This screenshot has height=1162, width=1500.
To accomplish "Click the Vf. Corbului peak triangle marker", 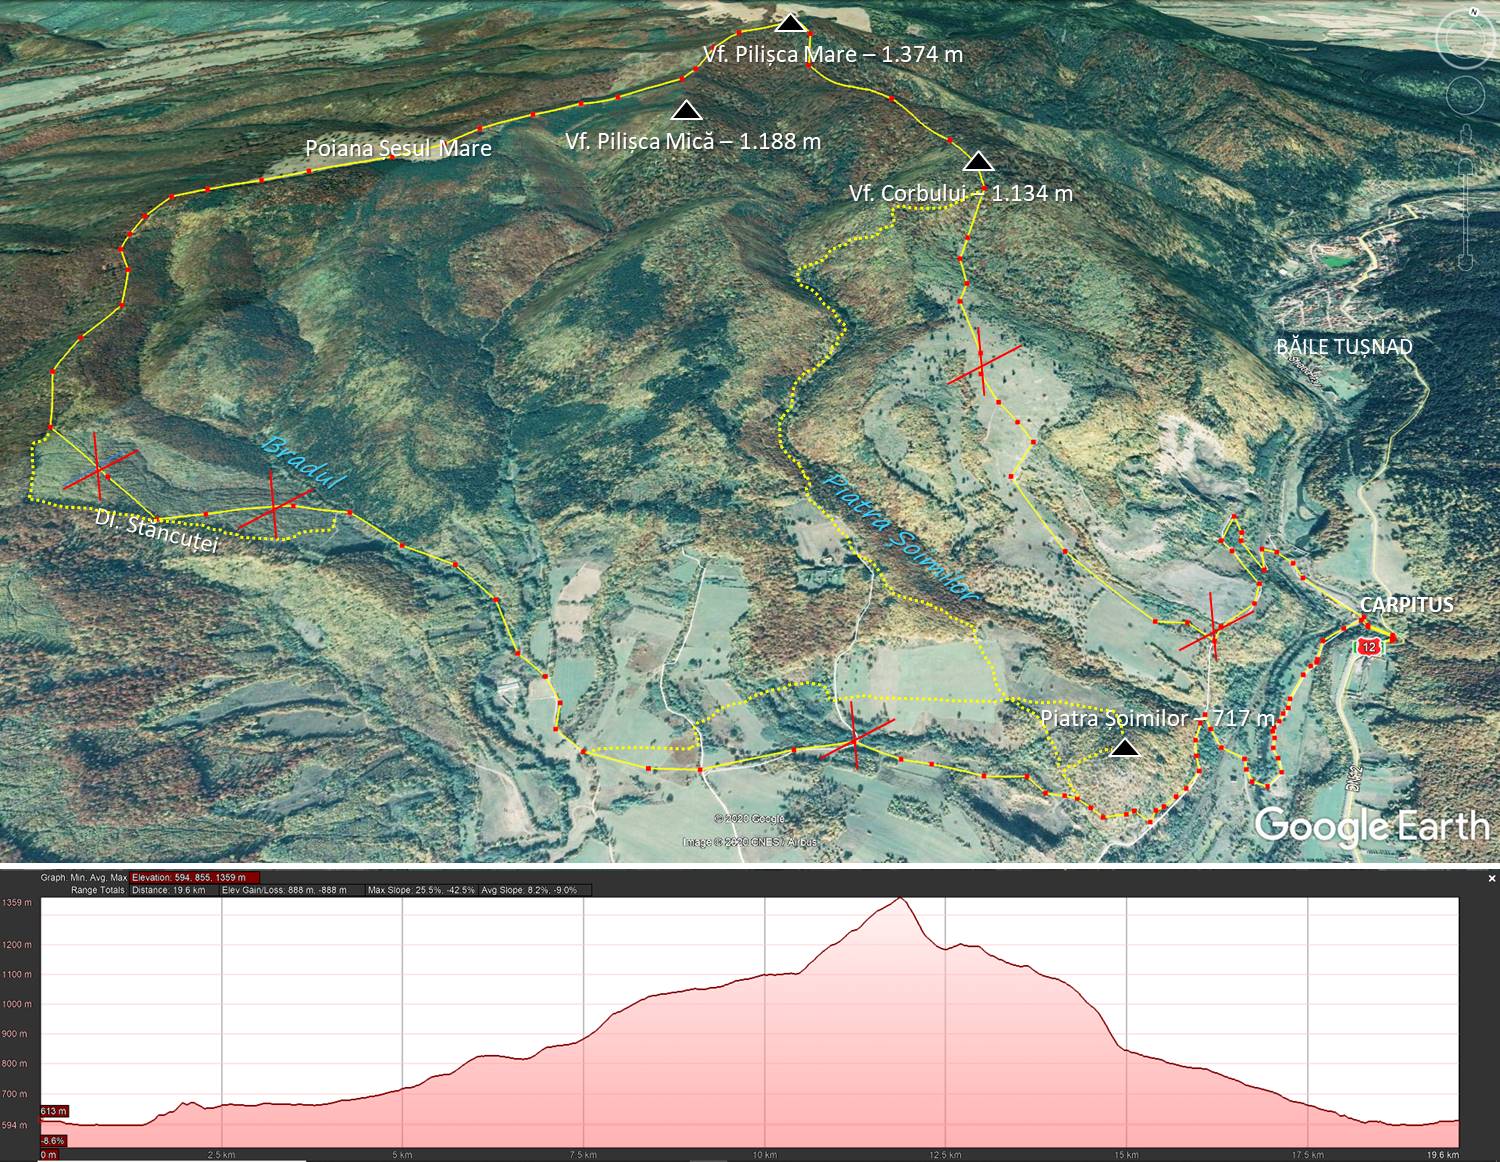I will click(x=979, y=161).
